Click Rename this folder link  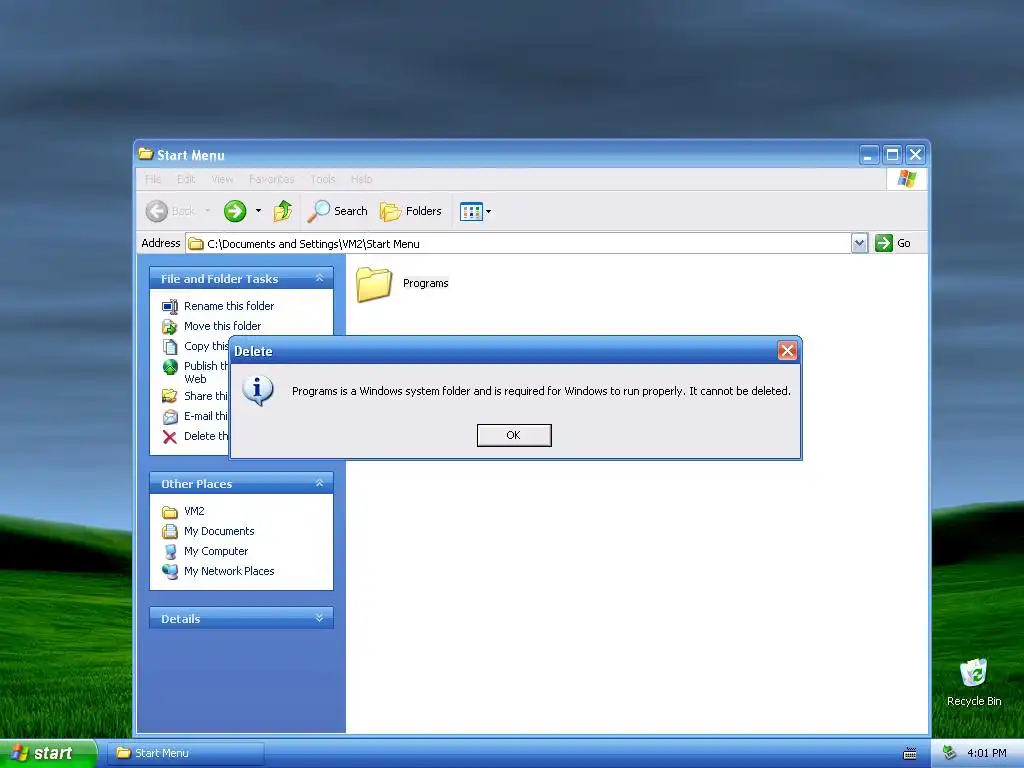point(229,306)
